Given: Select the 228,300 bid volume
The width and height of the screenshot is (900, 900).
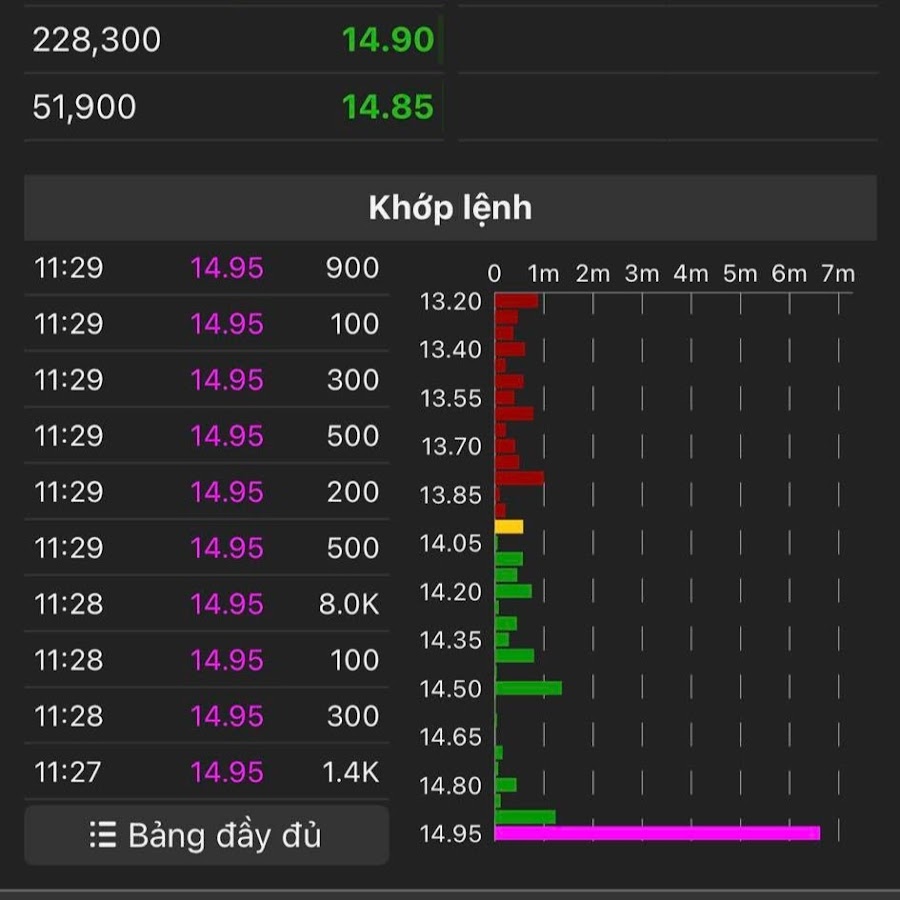Looking at the screenshot, I should tap(97, 40).
